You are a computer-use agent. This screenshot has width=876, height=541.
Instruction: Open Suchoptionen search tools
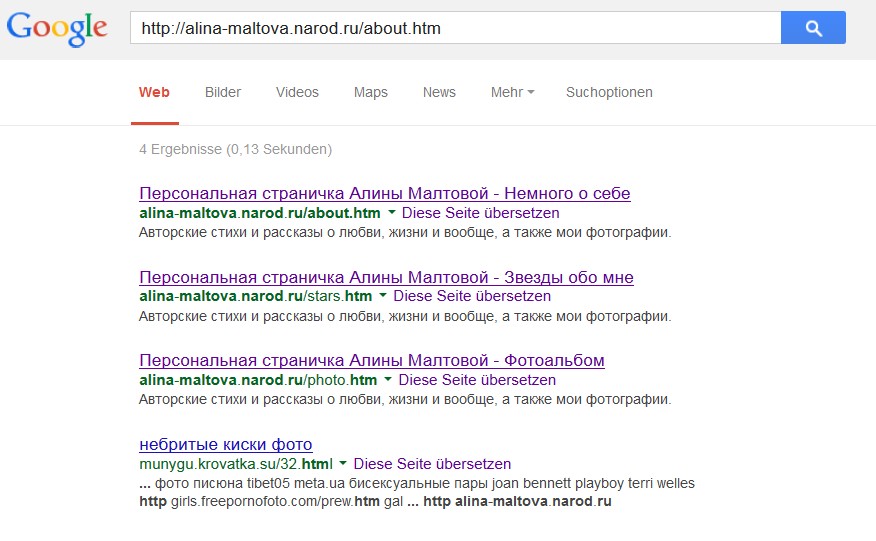click(x=609, y=92)
